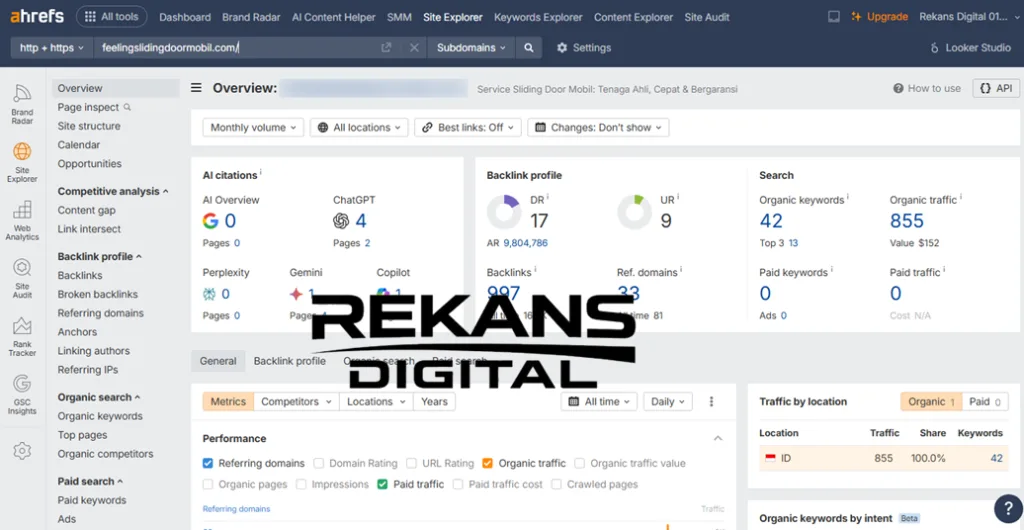Click the search icon beside Page inspect
This screenshot has height=530, width=1024.
pyautogui.click(x=127, y=107)
